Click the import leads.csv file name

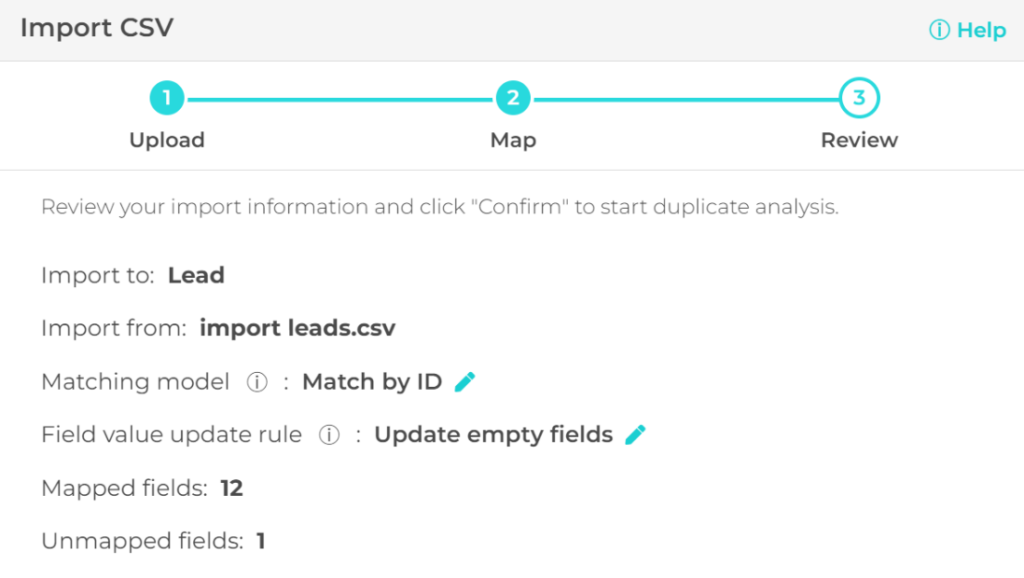(297, 328)
